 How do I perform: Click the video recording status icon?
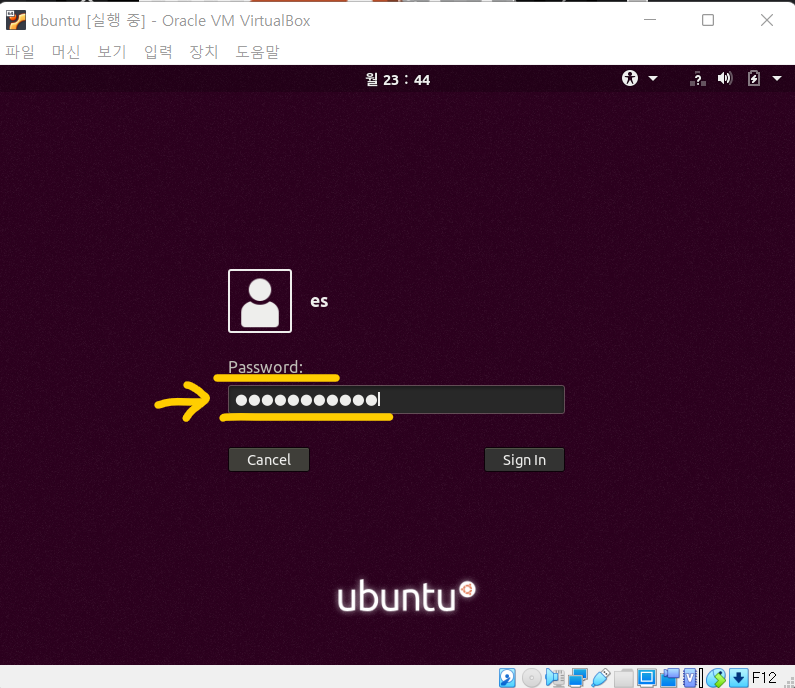[670, 678]
